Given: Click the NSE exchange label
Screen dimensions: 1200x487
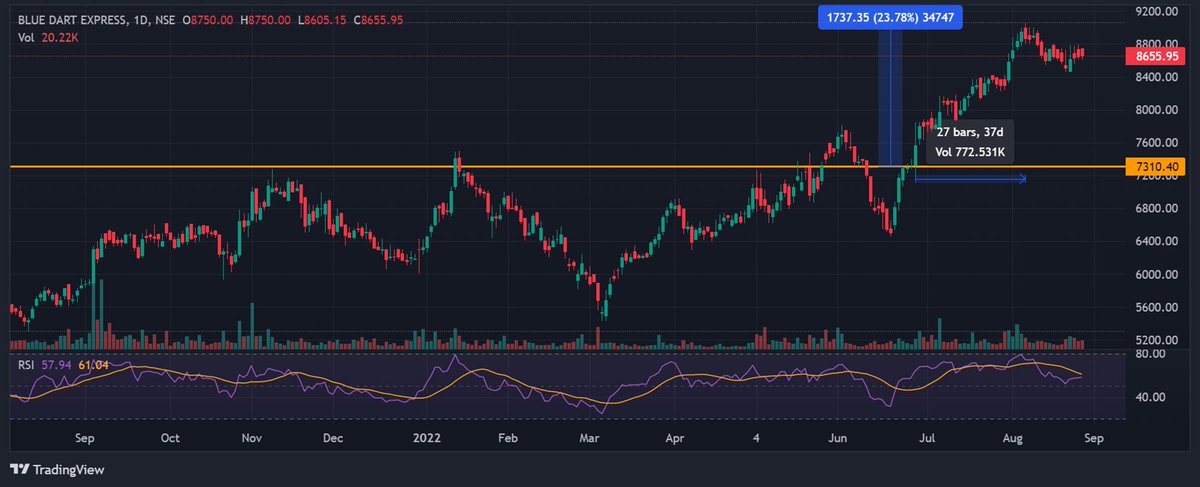Looking at the screenshot, I should [x=166, y=19].
